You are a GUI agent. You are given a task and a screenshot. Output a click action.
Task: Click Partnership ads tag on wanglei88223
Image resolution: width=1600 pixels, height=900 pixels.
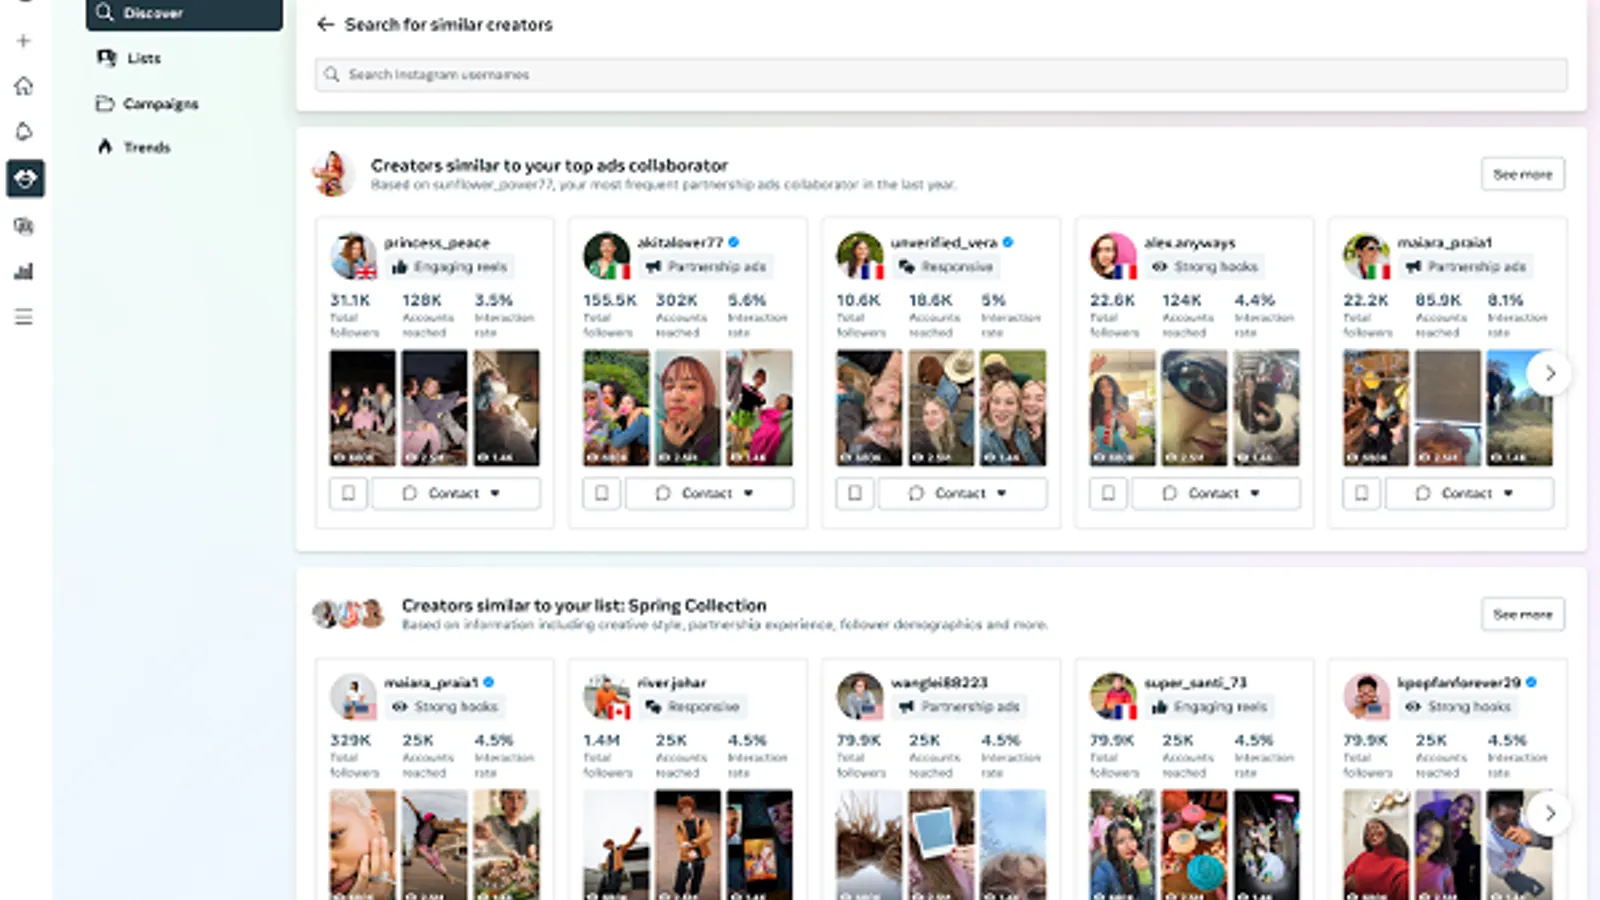click(959, 707)
